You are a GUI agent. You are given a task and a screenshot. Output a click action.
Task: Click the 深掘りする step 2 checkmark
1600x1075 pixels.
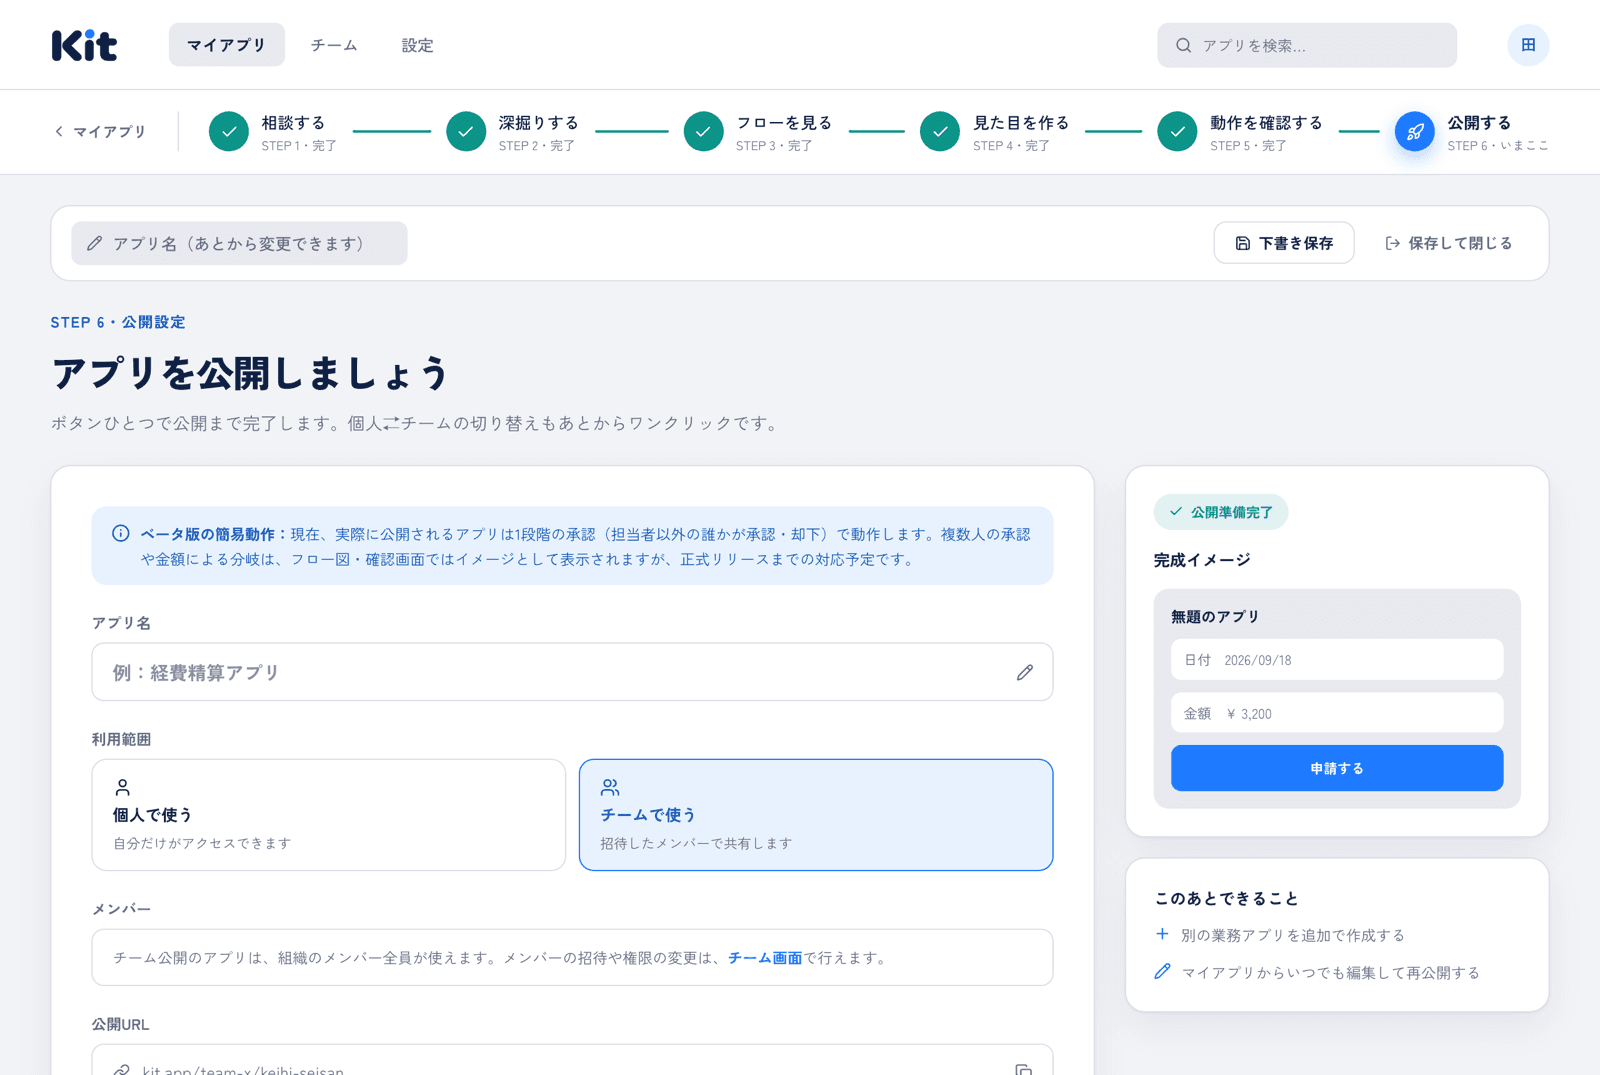point(466,131)
